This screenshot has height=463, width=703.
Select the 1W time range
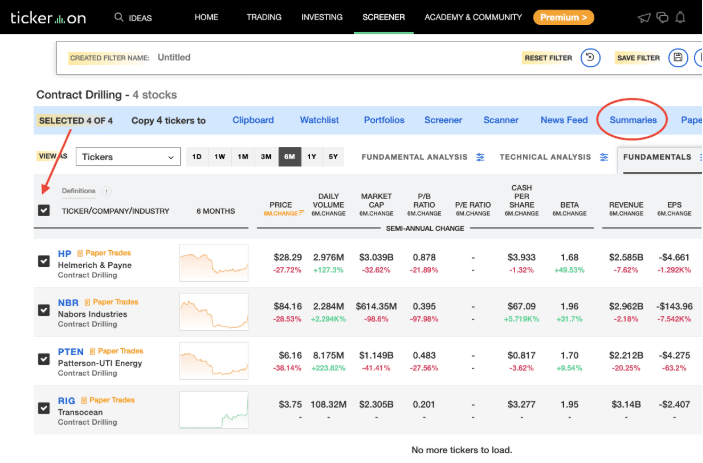(x=220, y=157)
